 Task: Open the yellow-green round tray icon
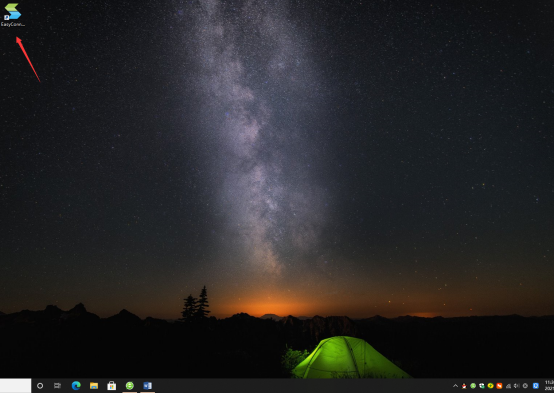(490, 386)
